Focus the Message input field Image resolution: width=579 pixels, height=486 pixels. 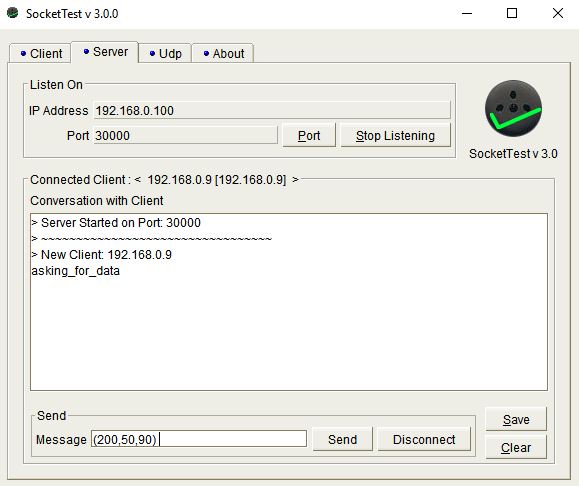point(199,439)
